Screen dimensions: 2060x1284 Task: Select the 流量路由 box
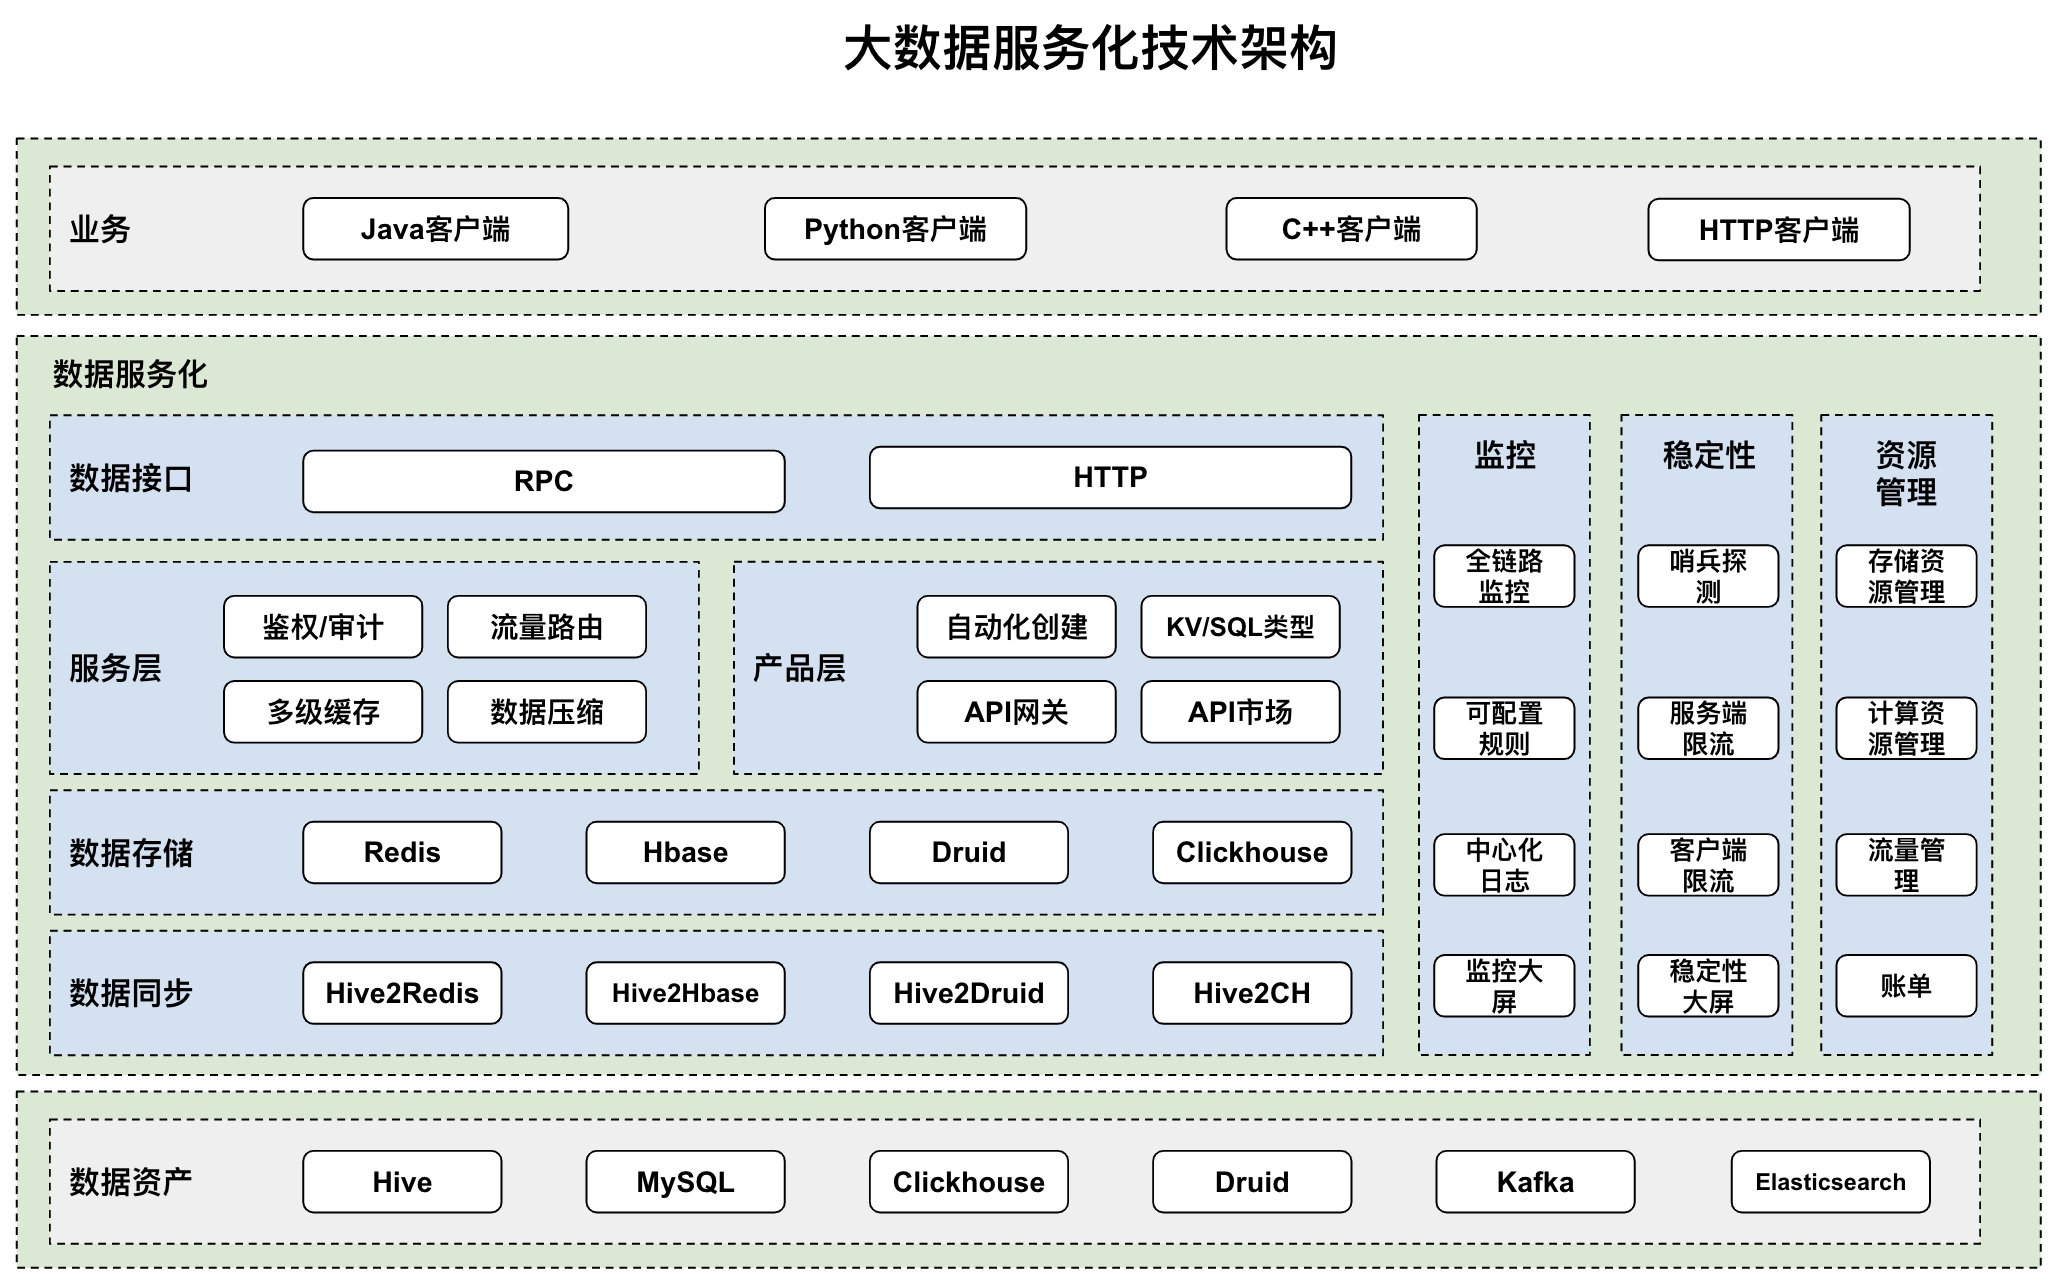546,627
